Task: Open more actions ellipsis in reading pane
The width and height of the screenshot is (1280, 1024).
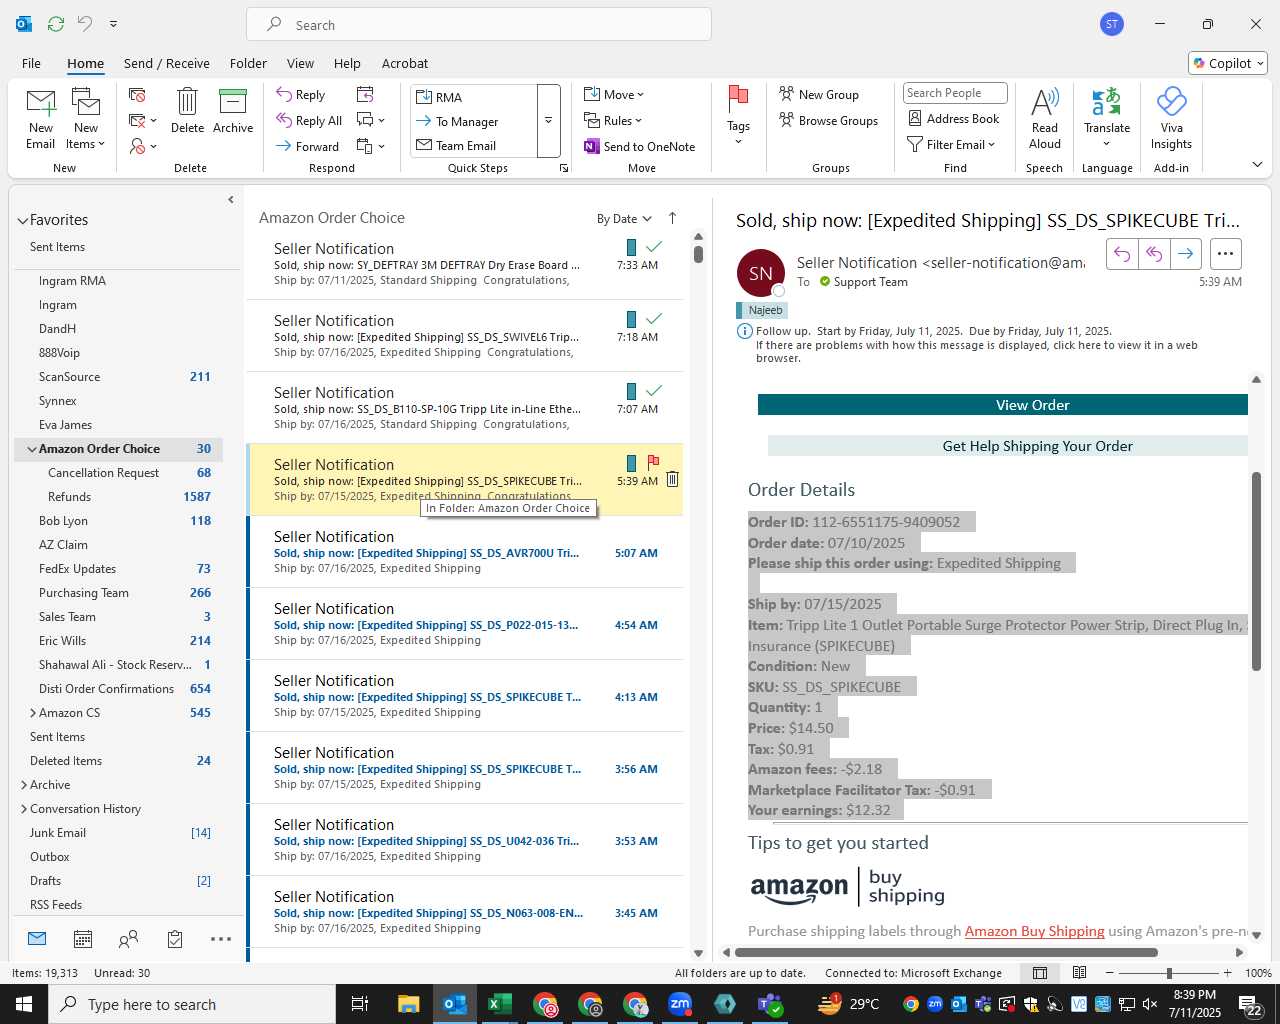Action: (1226, 254)
